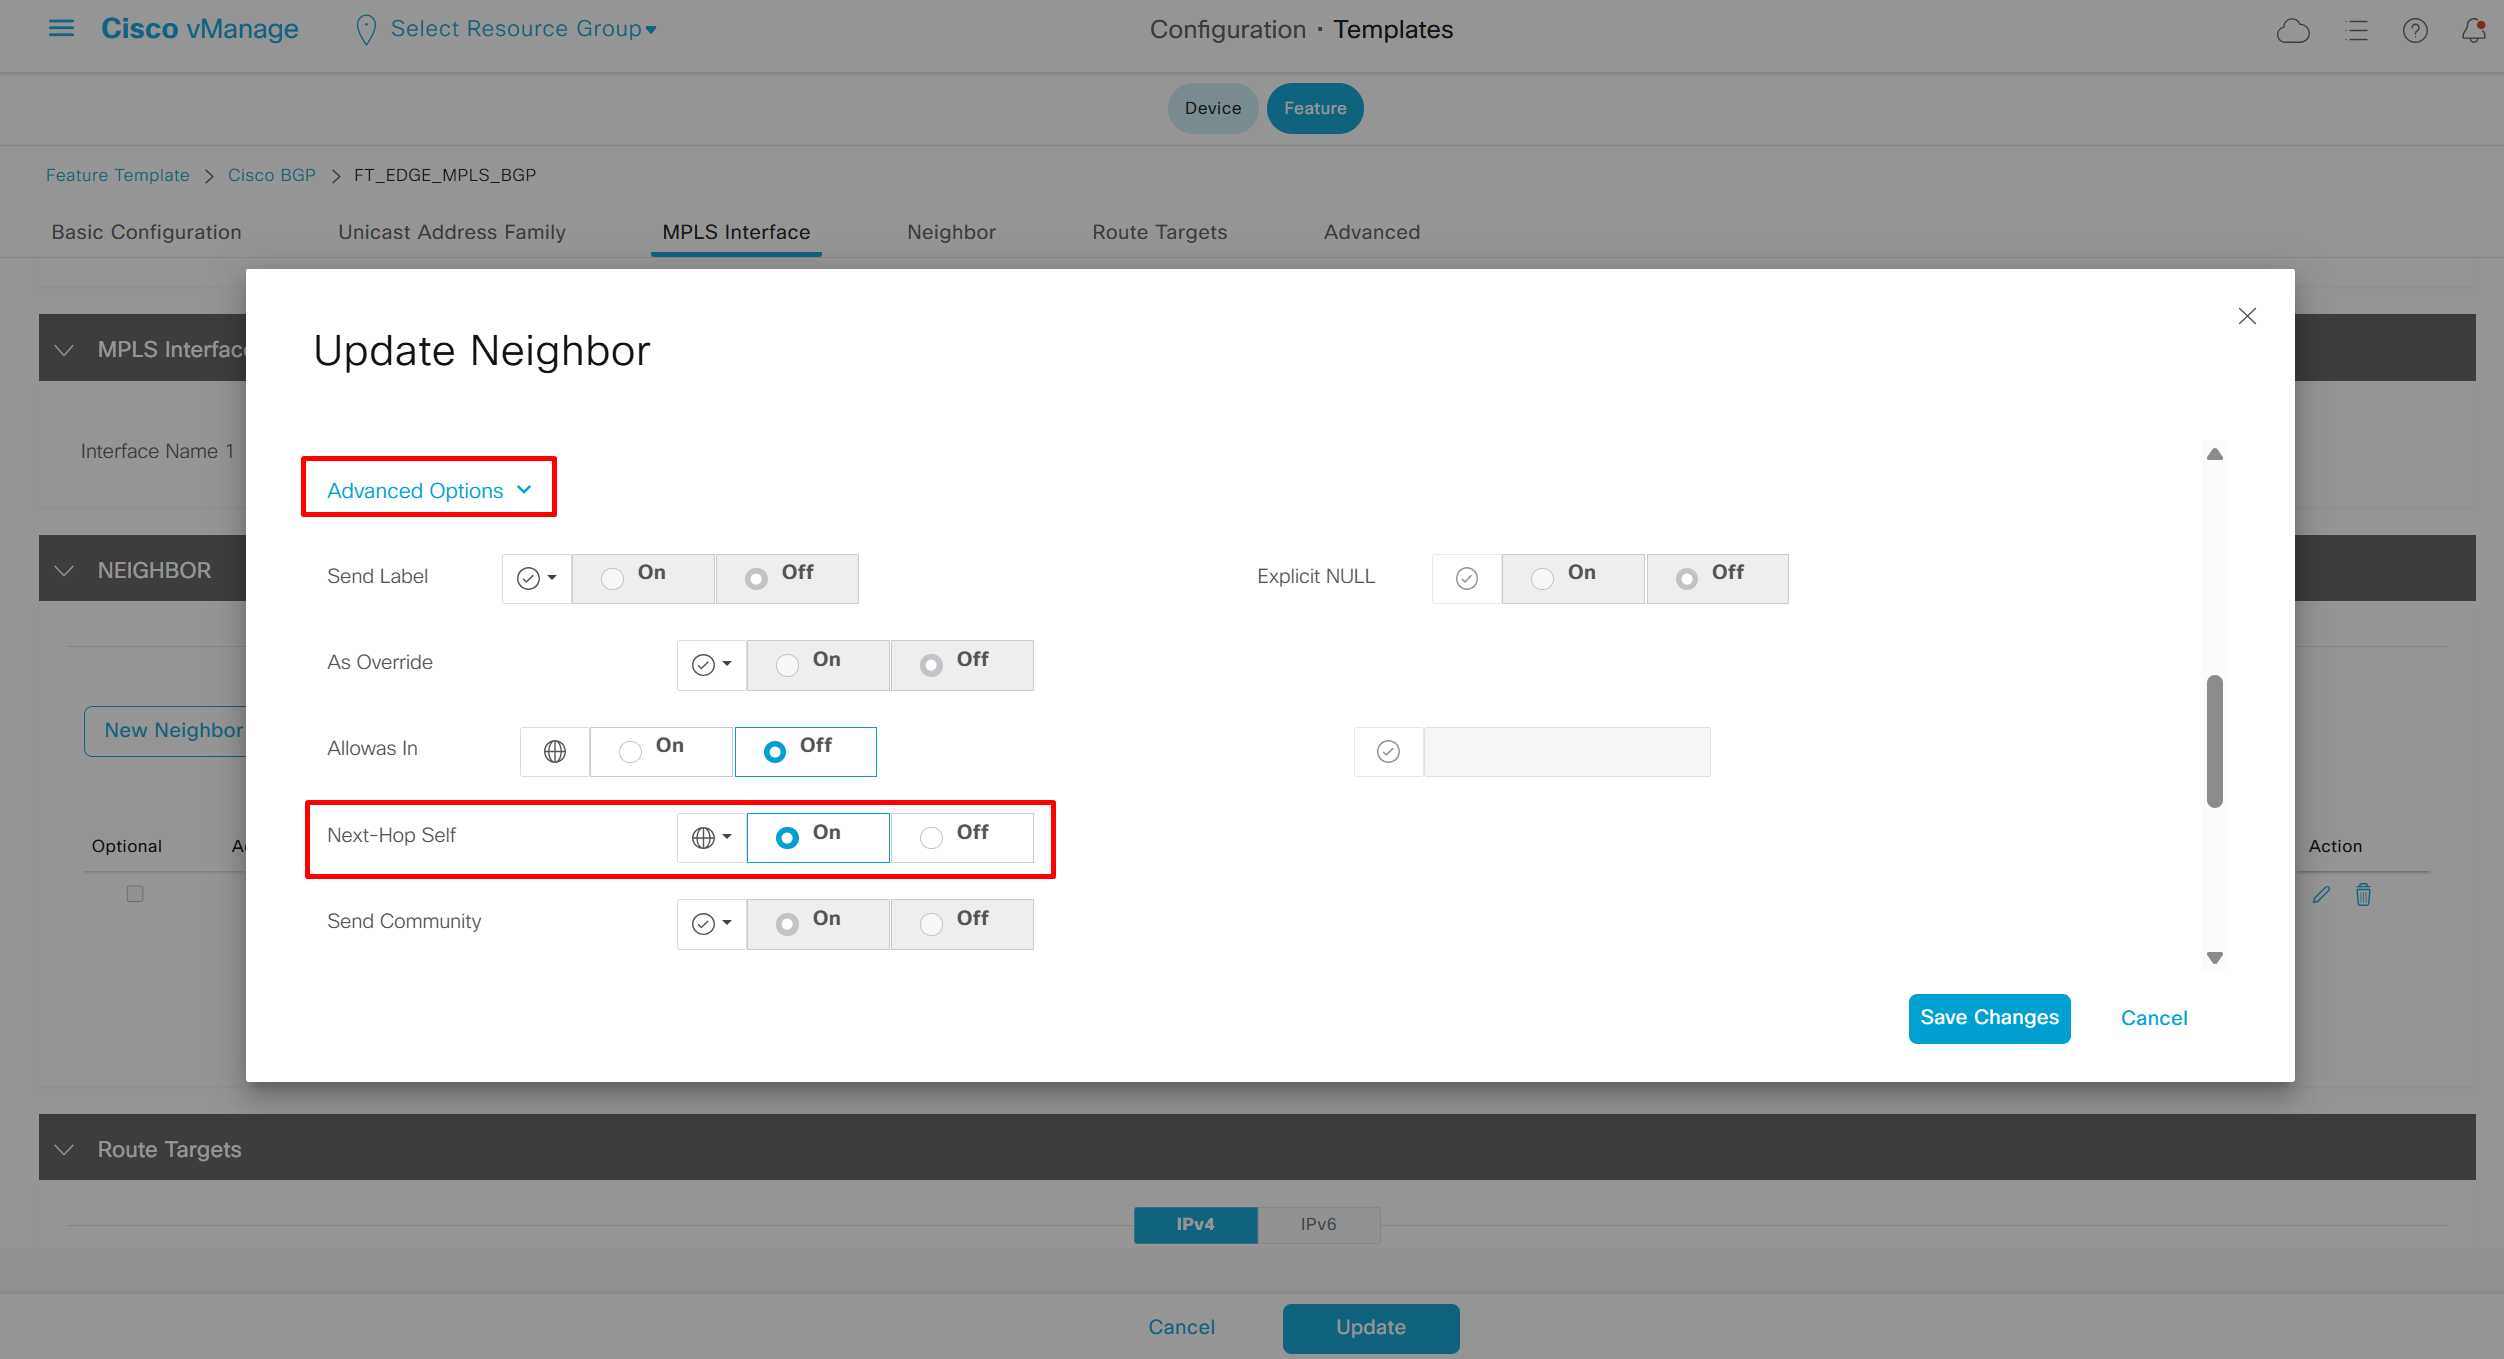Click the neighbor row edit pencil icon
Viewport: 2504px width, 1359px height.
[x=2321, y=895]
